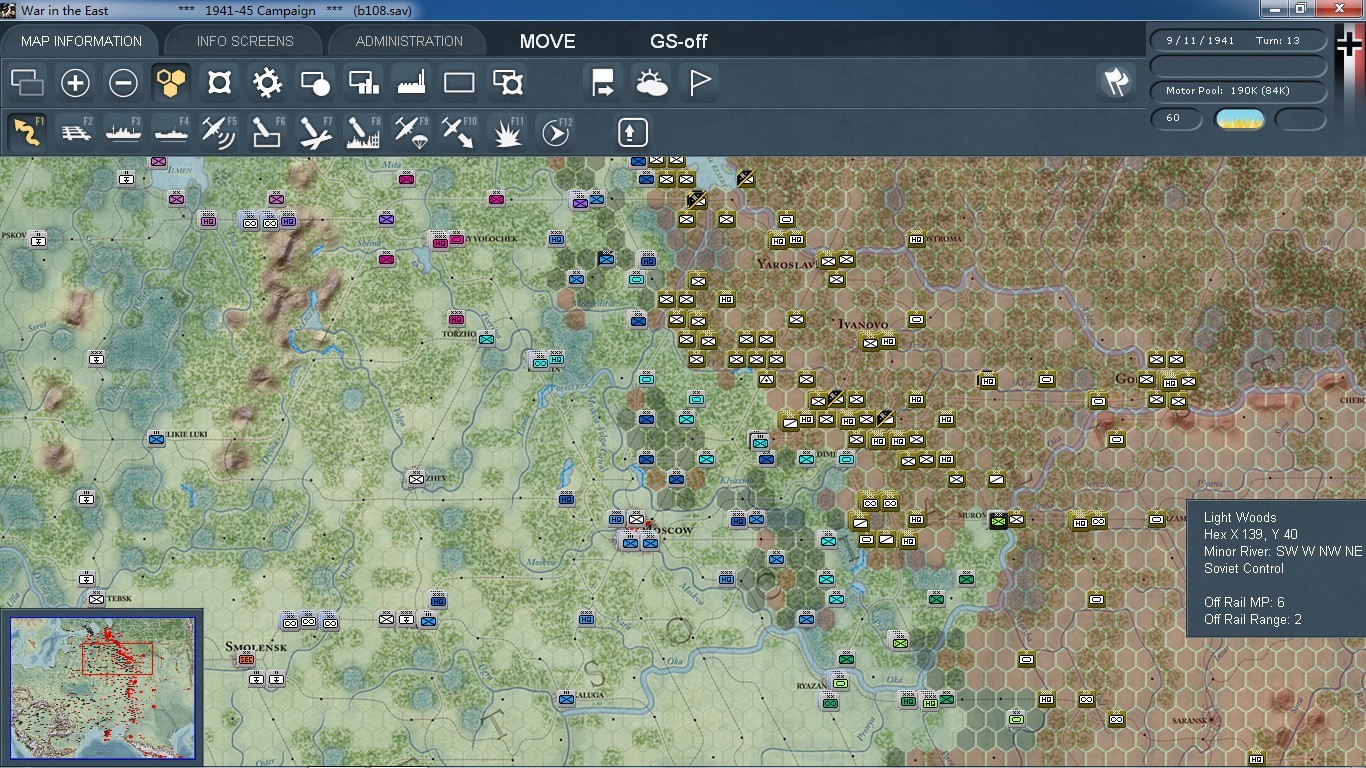Viewport: 1366px width, 768px height.
Task: Toggle the fortification level overlay icon
Action: pos(219,82)
